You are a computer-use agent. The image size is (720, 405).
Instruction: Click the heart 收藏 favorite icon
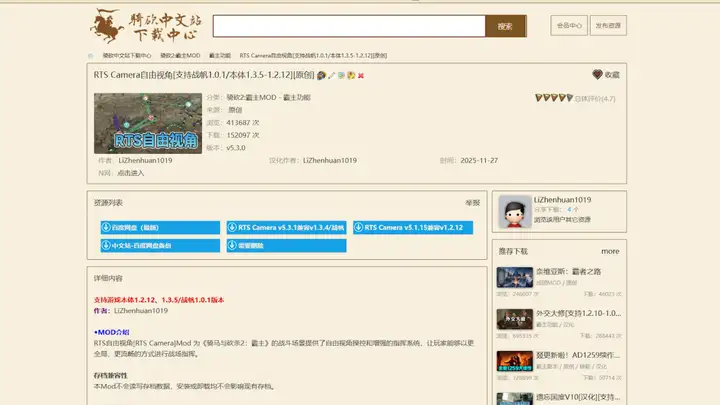(597, 74)
